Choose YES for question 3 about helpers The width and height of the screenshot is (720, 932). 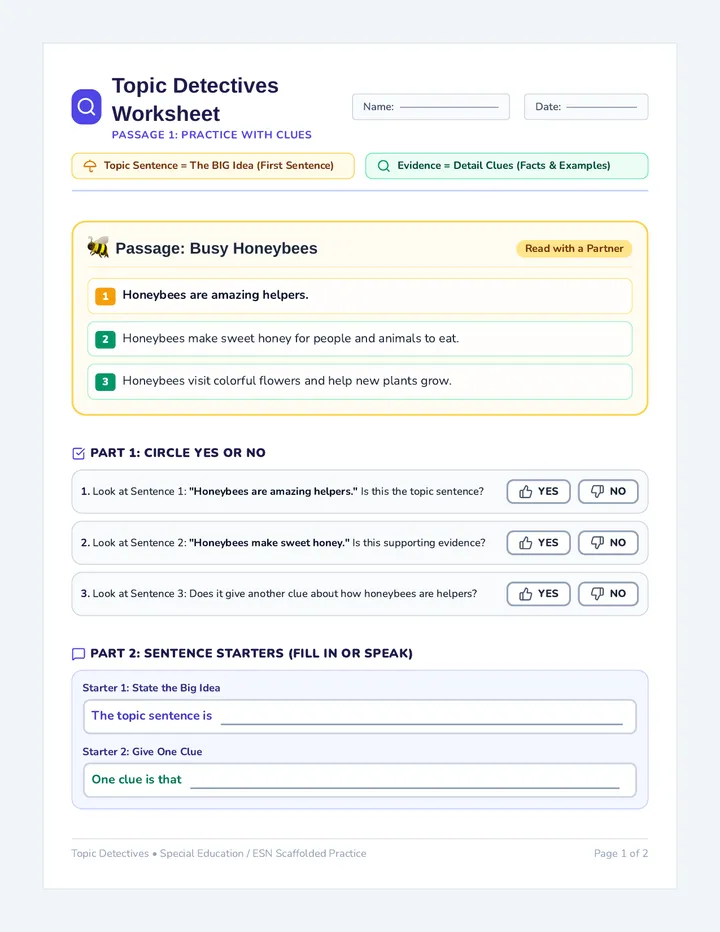[x=539, y=594]
